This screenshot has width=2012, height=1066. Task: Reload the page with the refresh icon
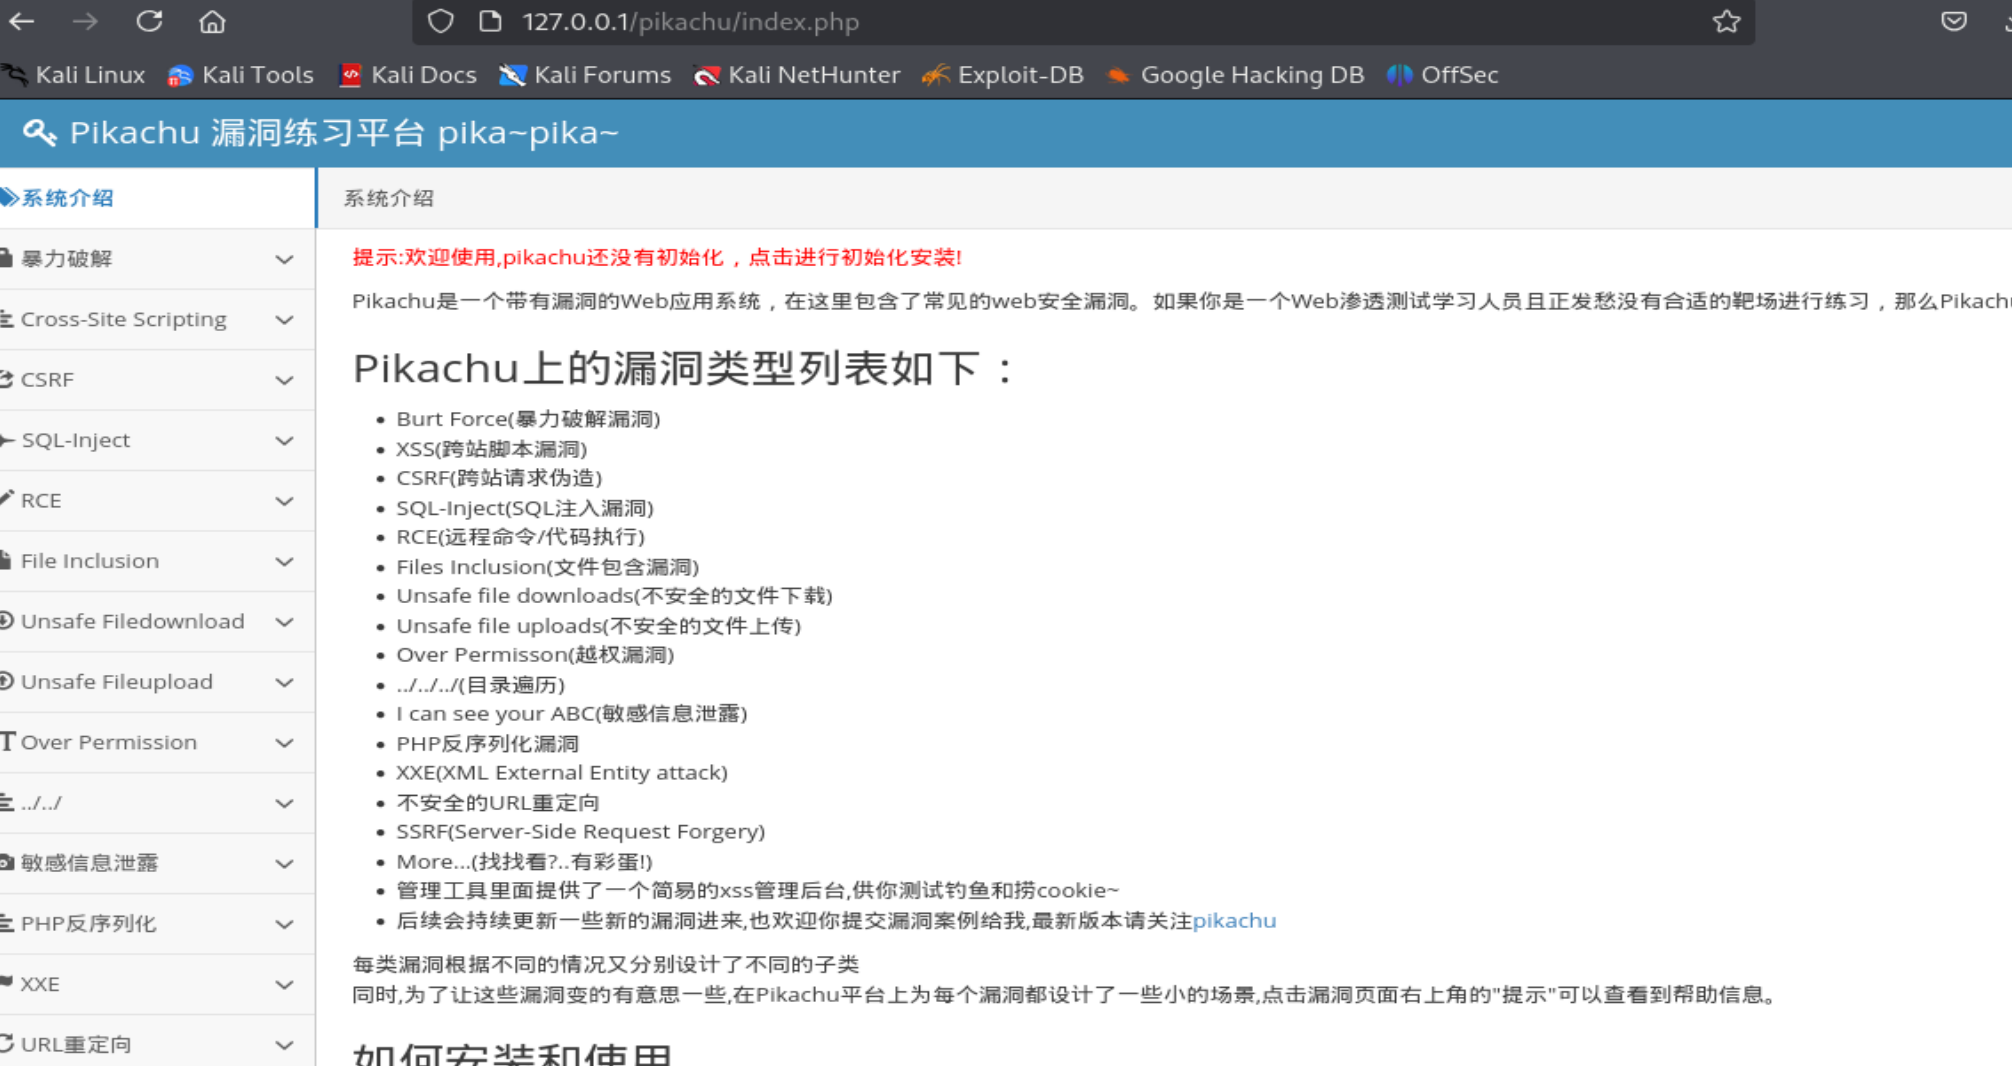[149, 21]
